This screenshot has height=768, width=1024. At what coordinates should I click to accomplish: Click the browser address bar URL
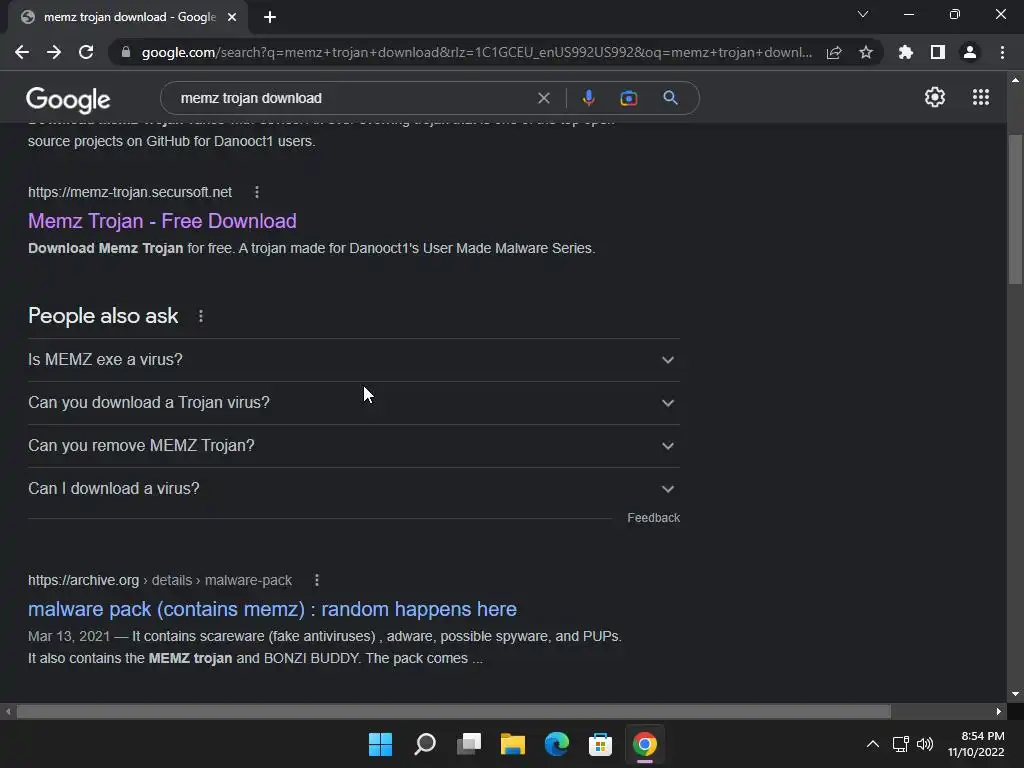click(x=477, y=52)
